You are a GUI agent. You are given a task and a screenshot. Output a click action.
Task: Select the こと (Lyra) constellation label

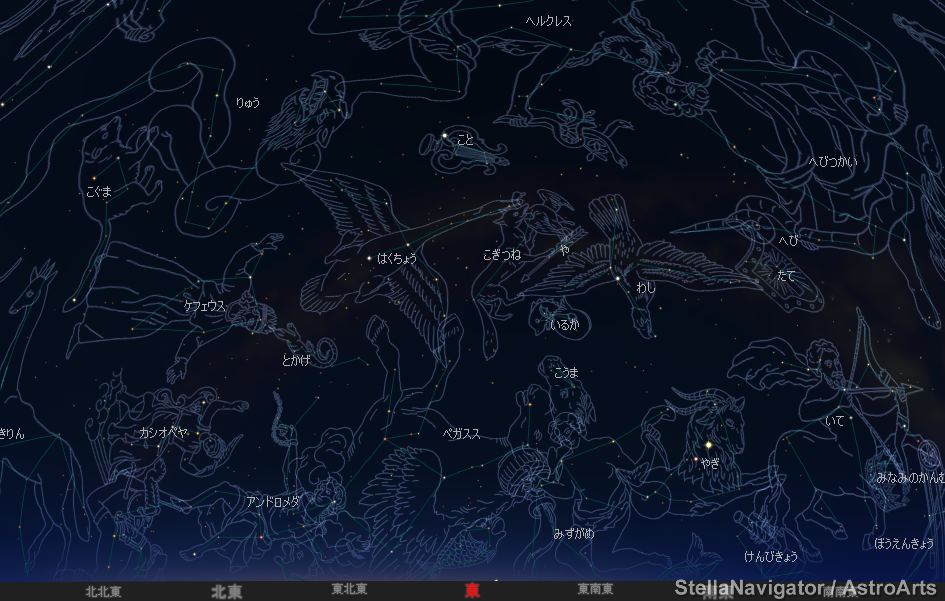point(465,140)
